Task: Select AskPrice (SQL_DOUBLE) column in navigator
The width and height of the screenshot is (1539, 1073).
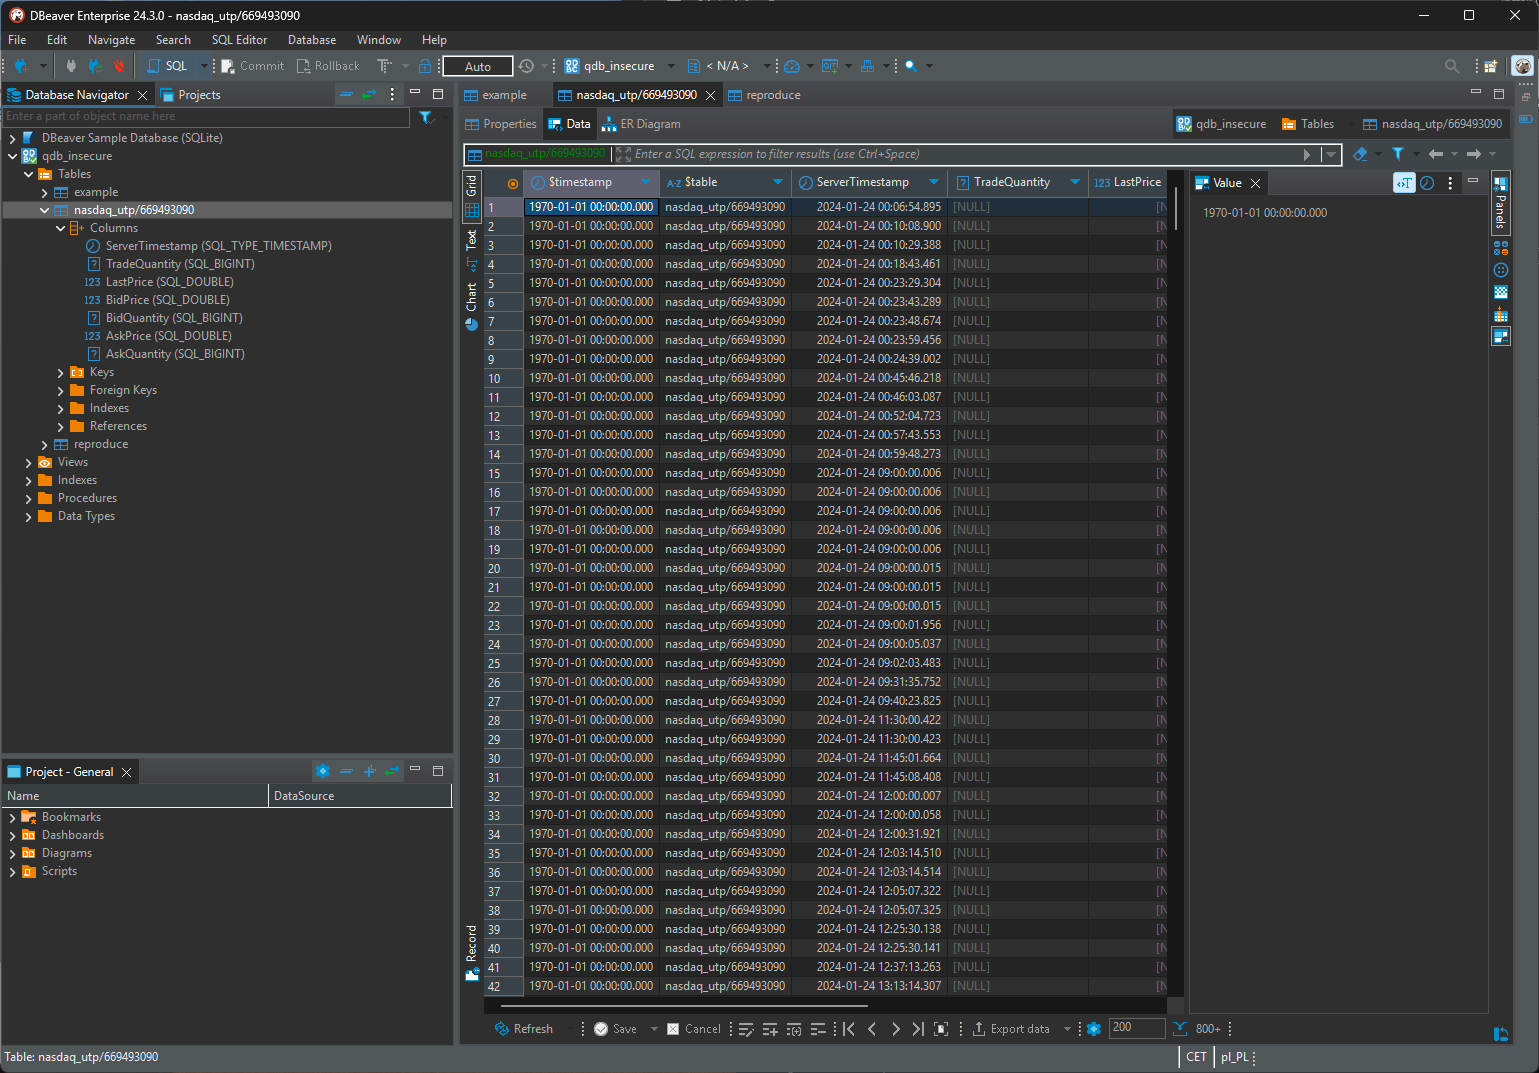Action: 168,336
